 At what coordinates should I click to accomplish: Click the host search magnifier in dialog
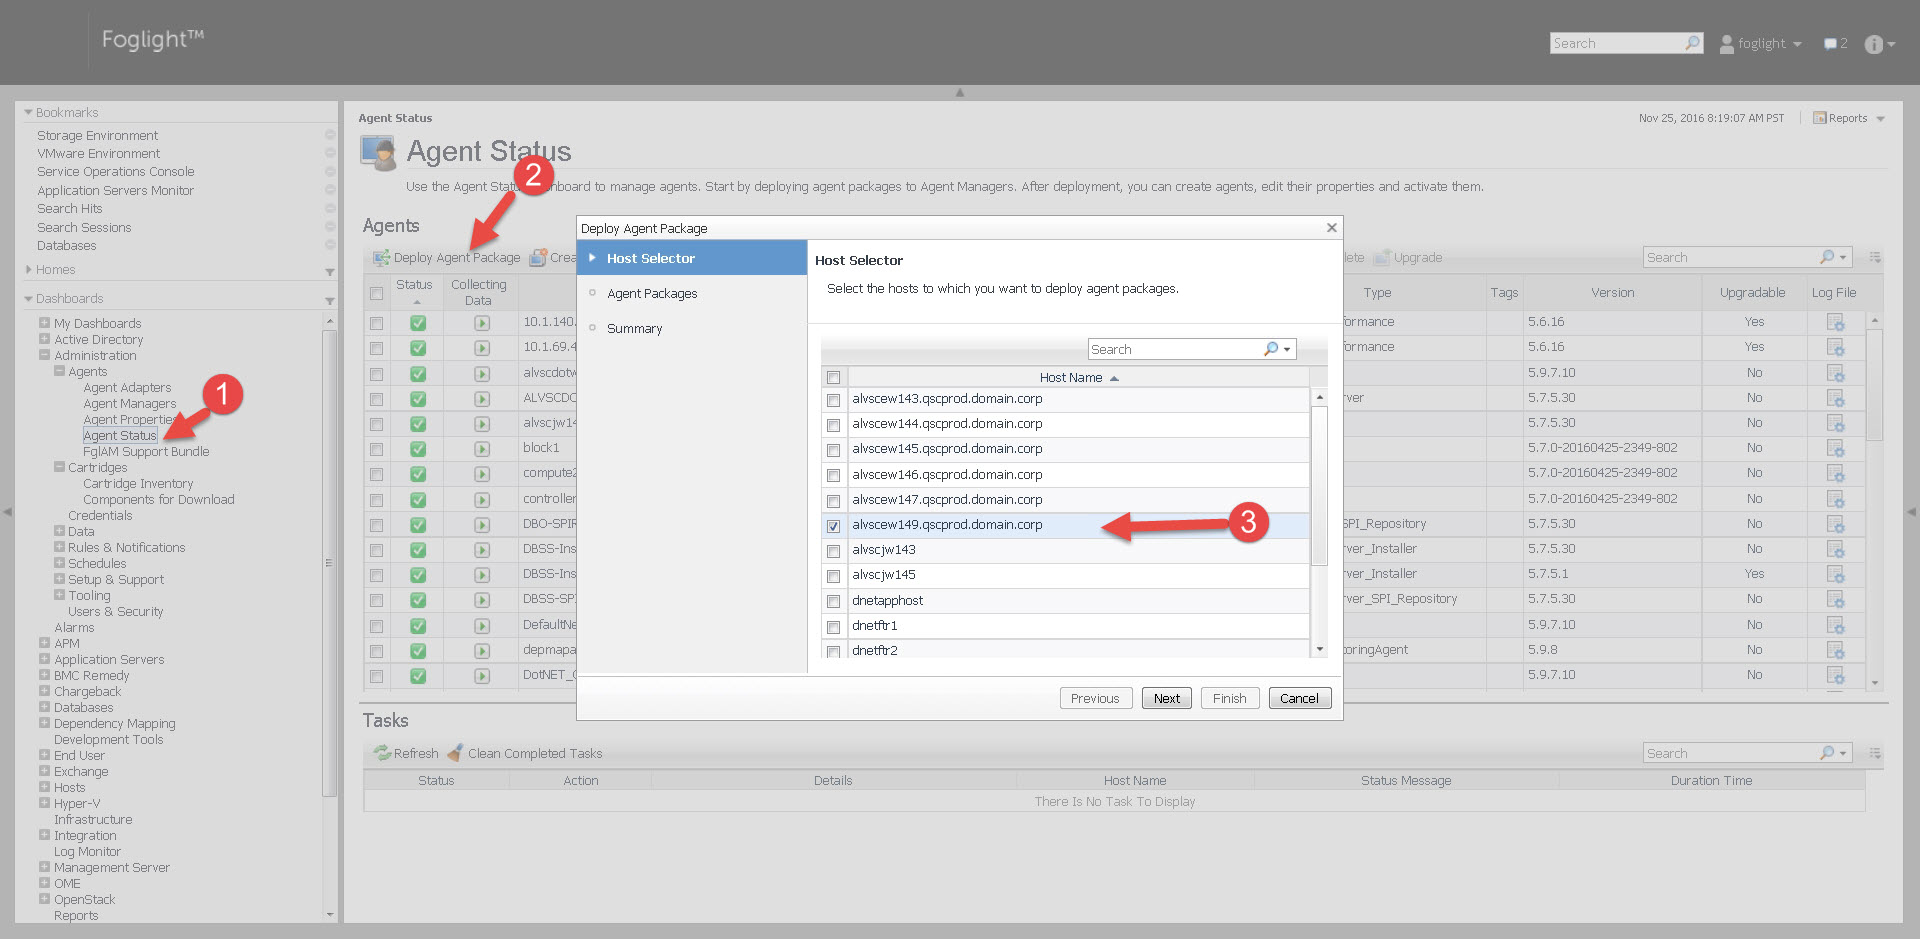[x=1271, y=349]
